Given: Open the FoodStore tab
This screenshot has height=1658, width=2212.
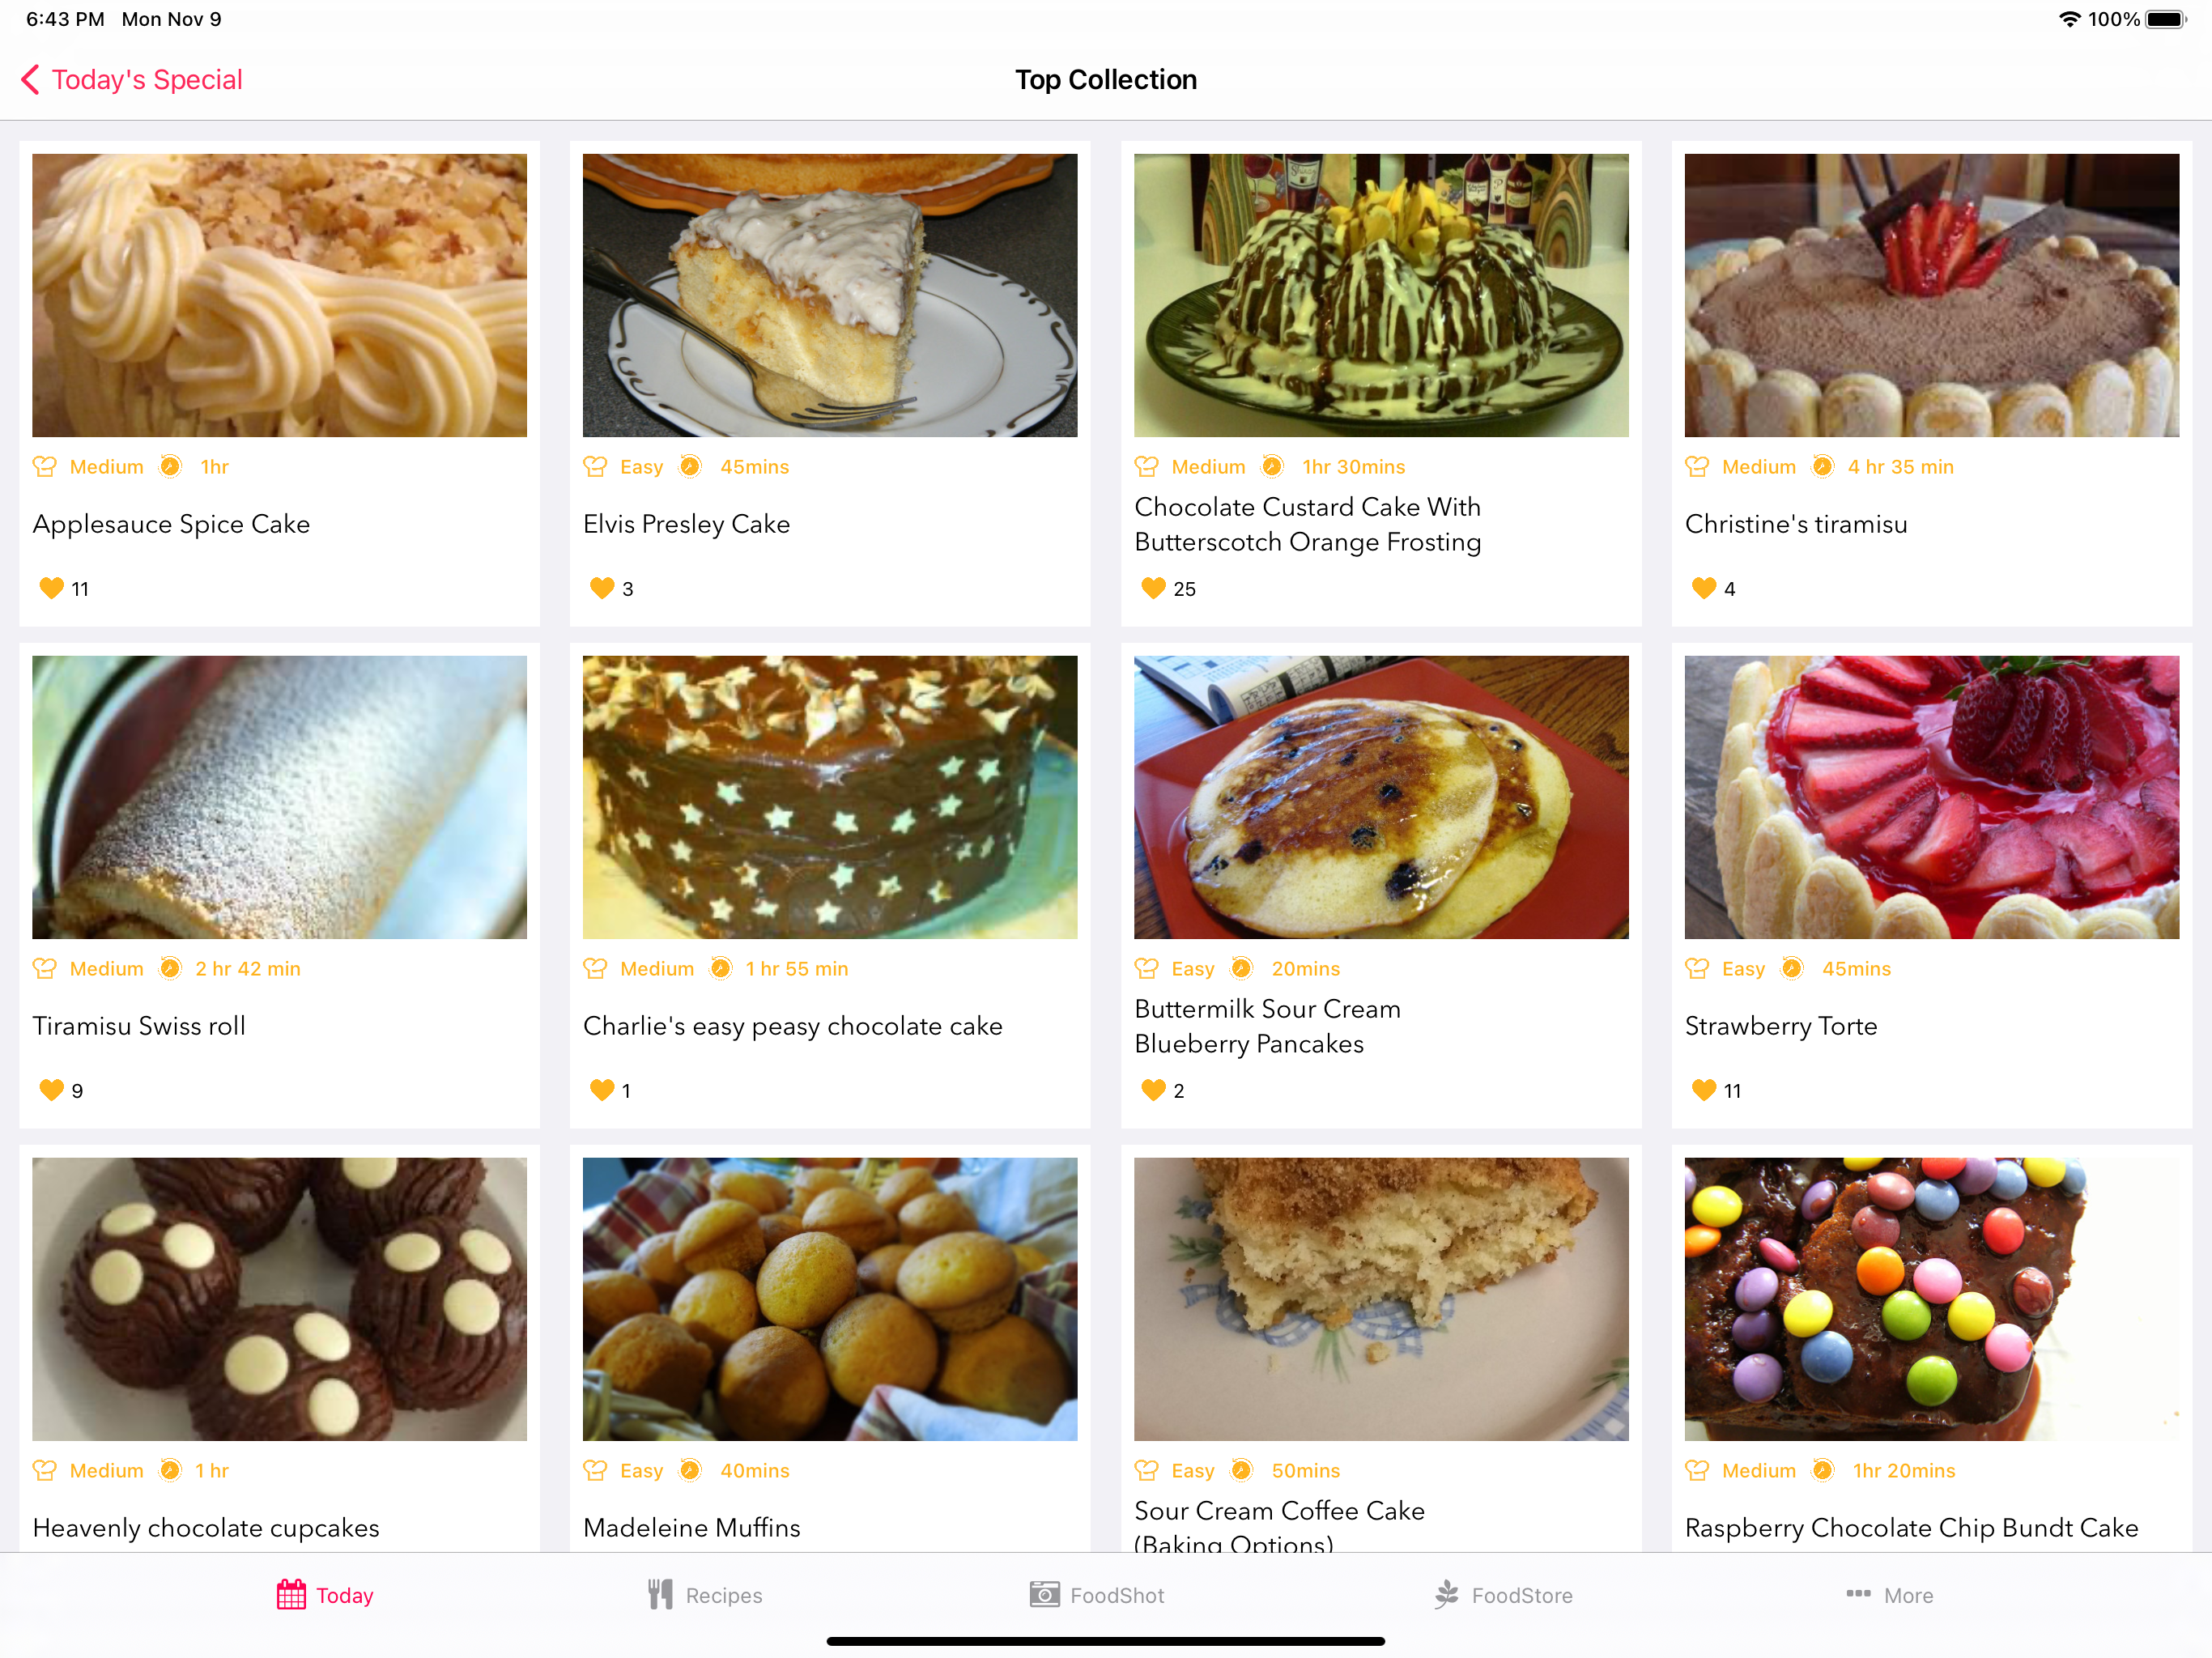Looking at the screenshot, I should [1503, 1595].
